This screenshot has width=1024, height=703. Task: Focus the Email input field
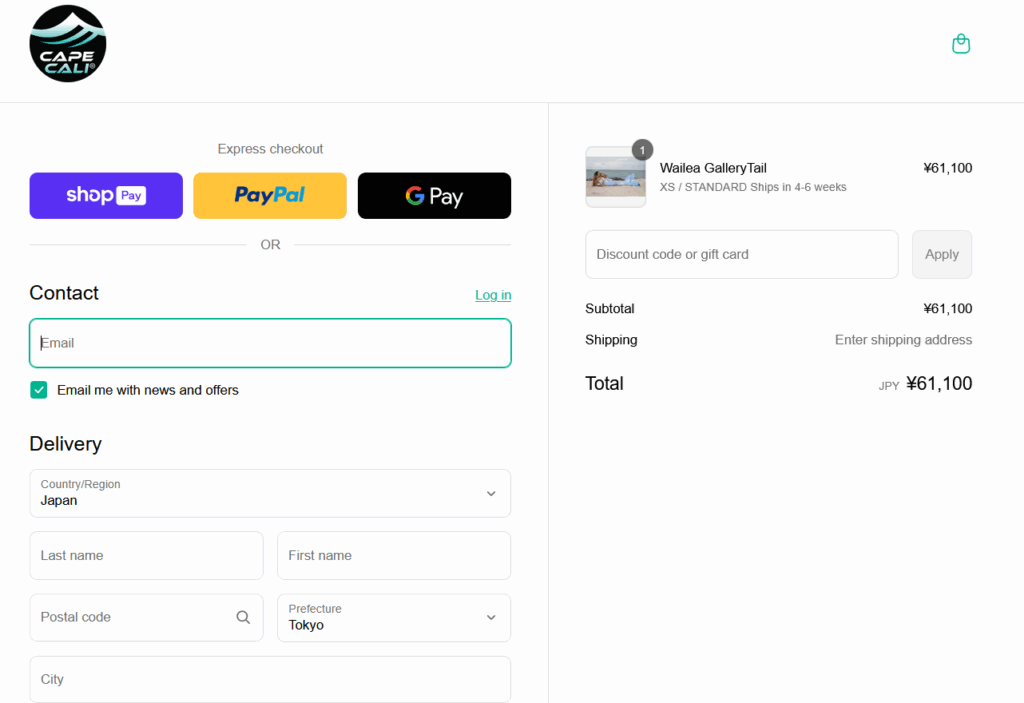(270, 343)
